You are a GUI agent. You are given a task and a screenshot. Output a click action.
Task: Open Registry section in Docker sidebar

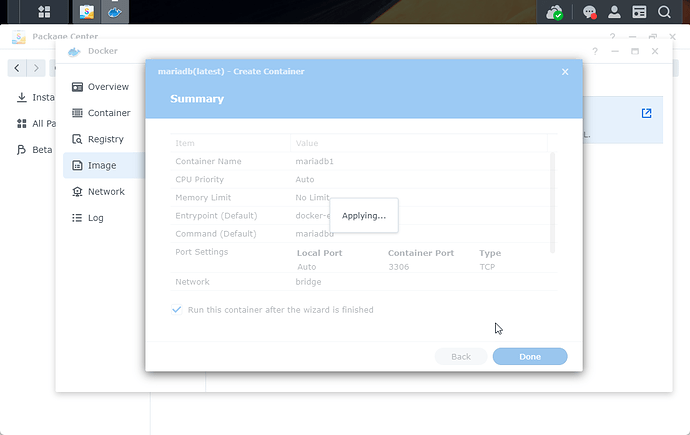(104, 139)
